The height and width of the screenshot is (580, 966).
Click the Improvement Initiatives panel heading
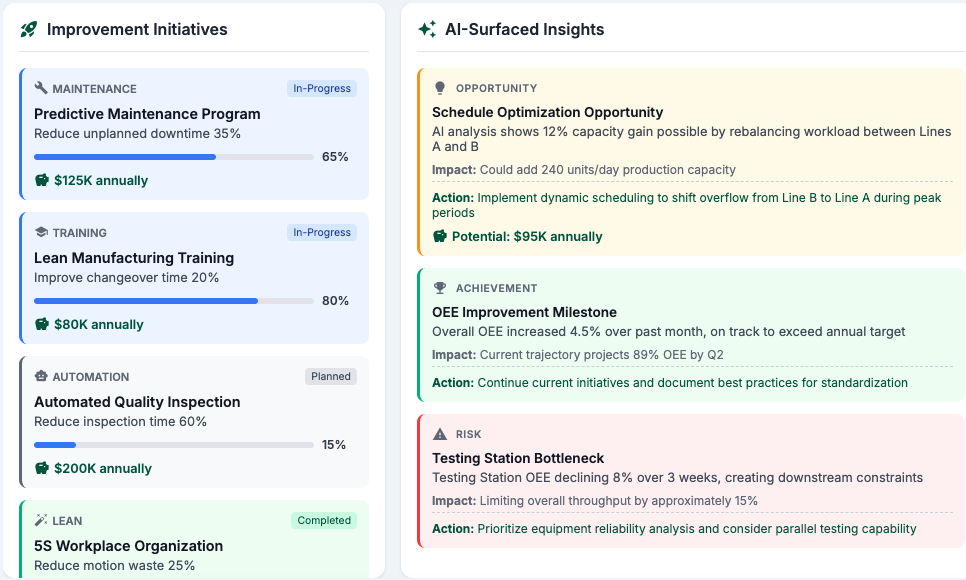(137, 29)
